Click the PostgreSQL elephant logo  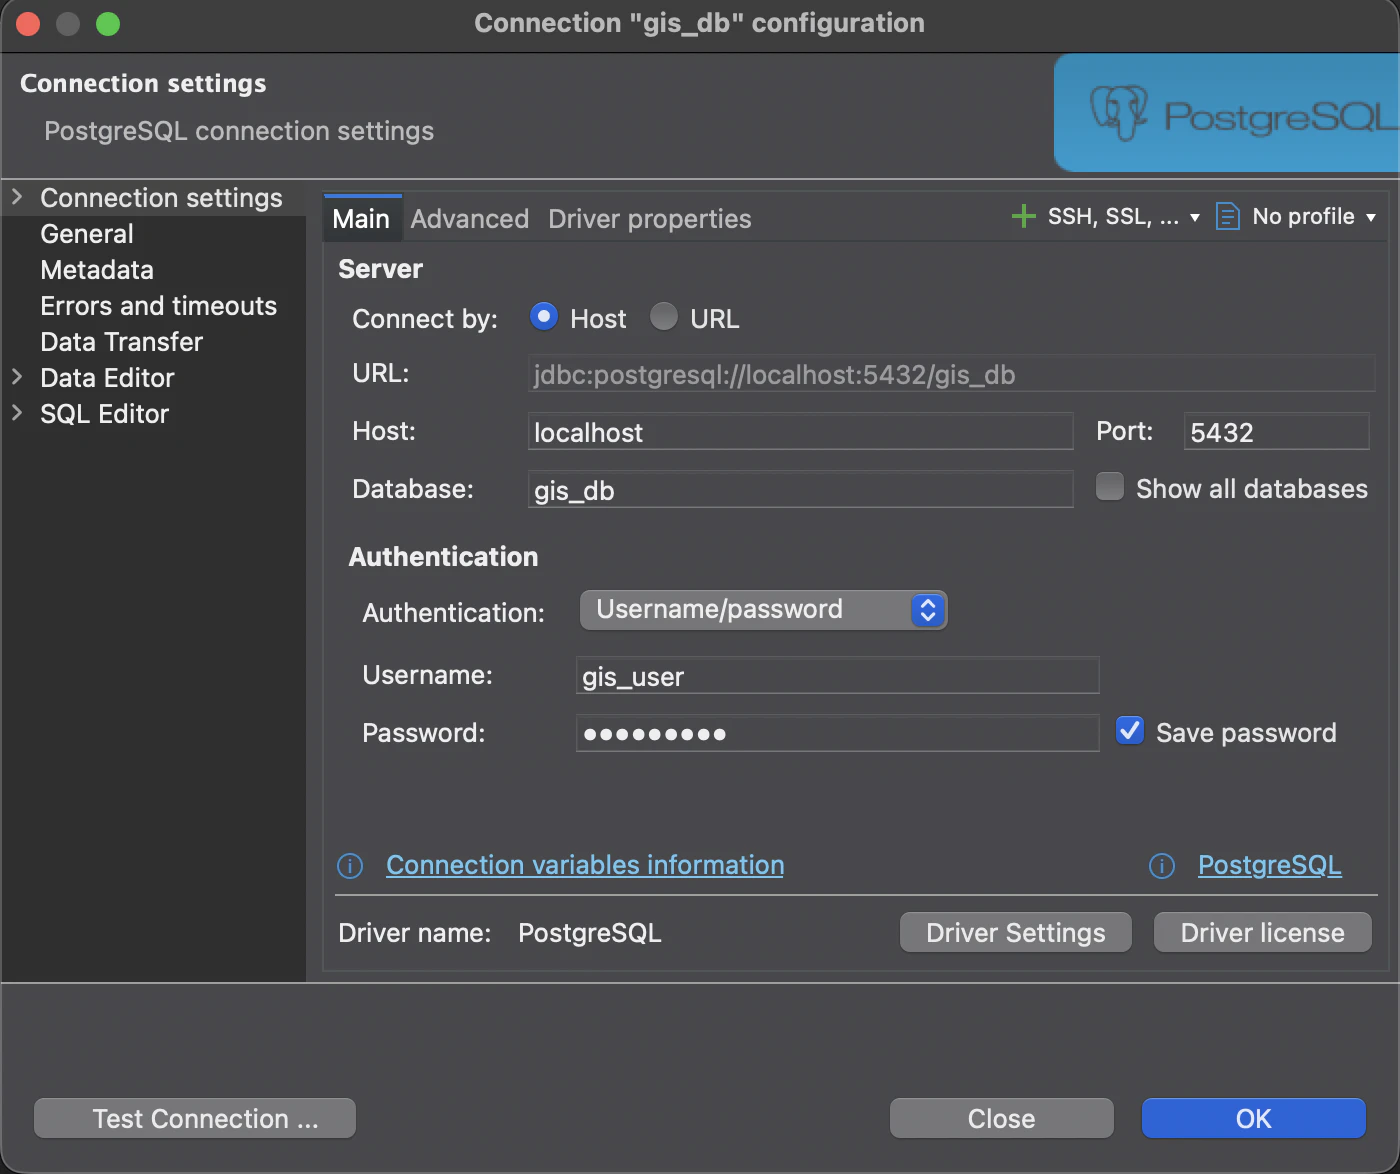point(1118,113)
